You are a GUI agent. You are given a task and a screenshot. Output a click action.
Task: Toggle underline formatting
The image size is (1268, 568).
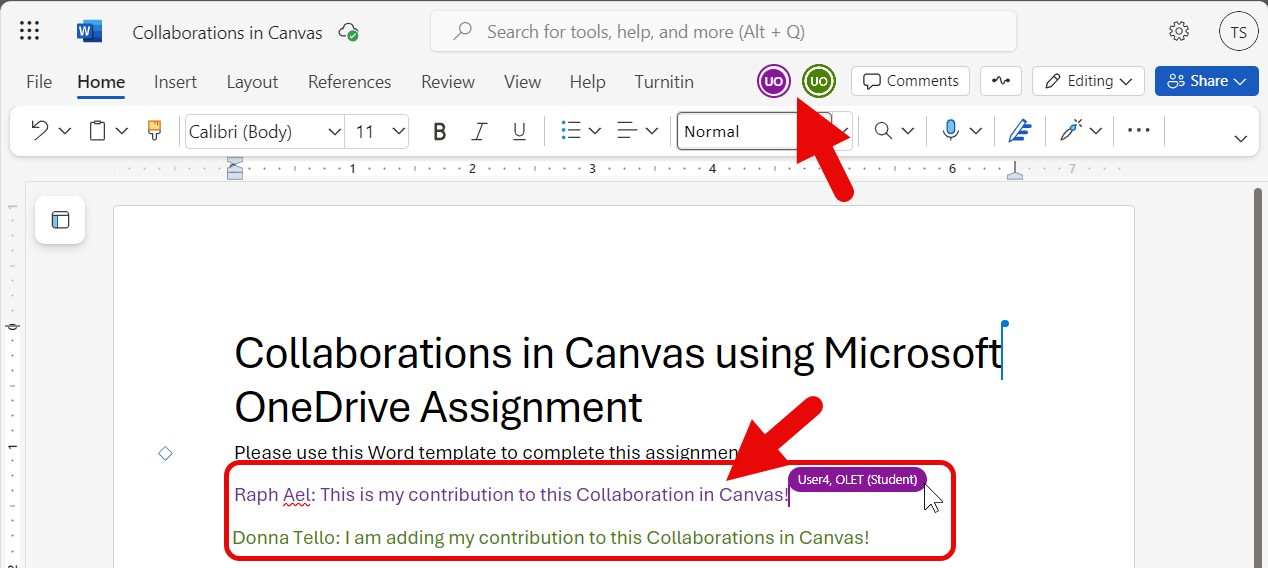point(519,131)
